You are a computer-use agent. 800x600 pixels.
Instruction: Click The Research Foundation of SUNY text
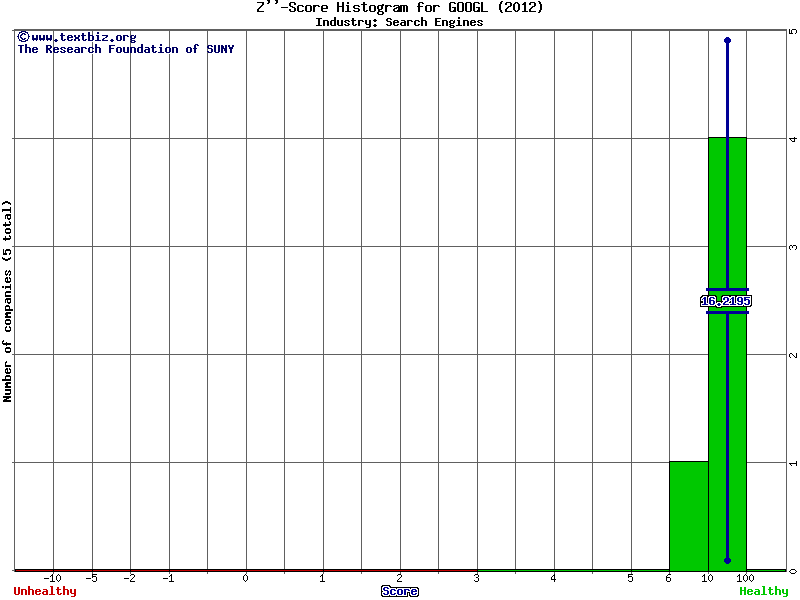pyautogui.click(x=125, y=49)
